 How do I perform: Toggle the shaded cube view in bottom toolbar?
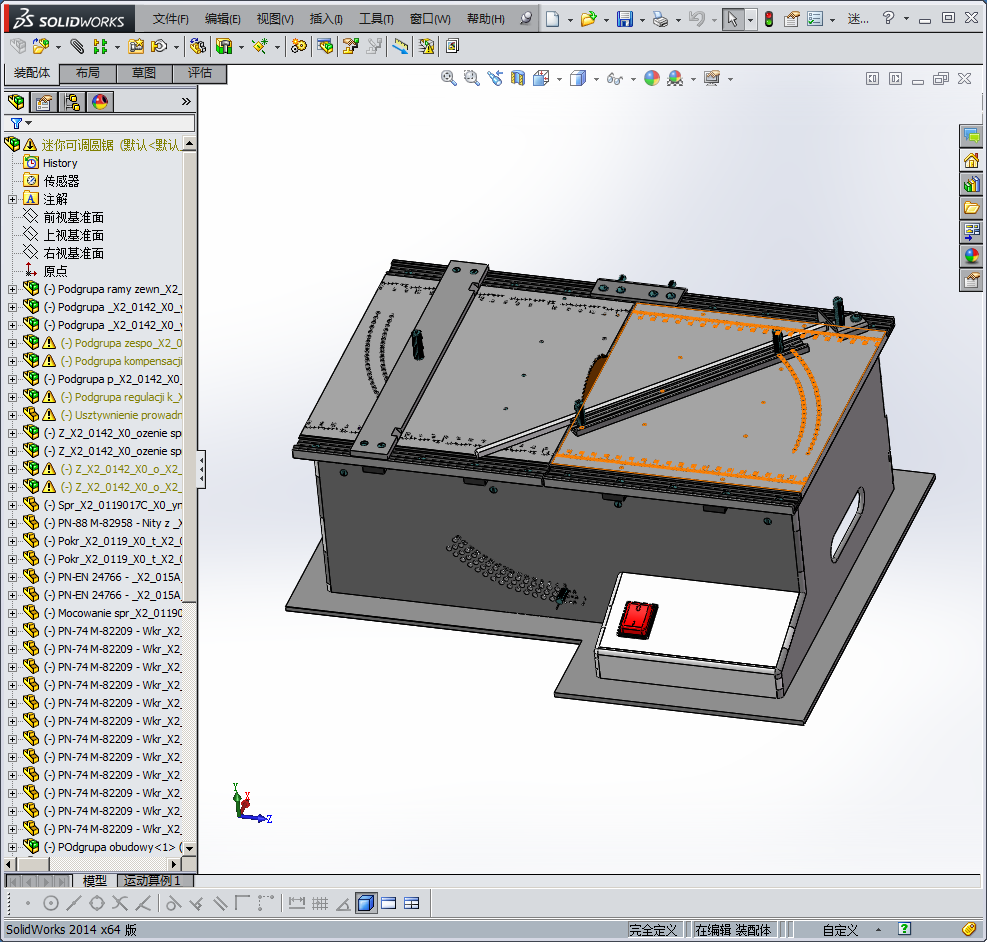point(365,903)
